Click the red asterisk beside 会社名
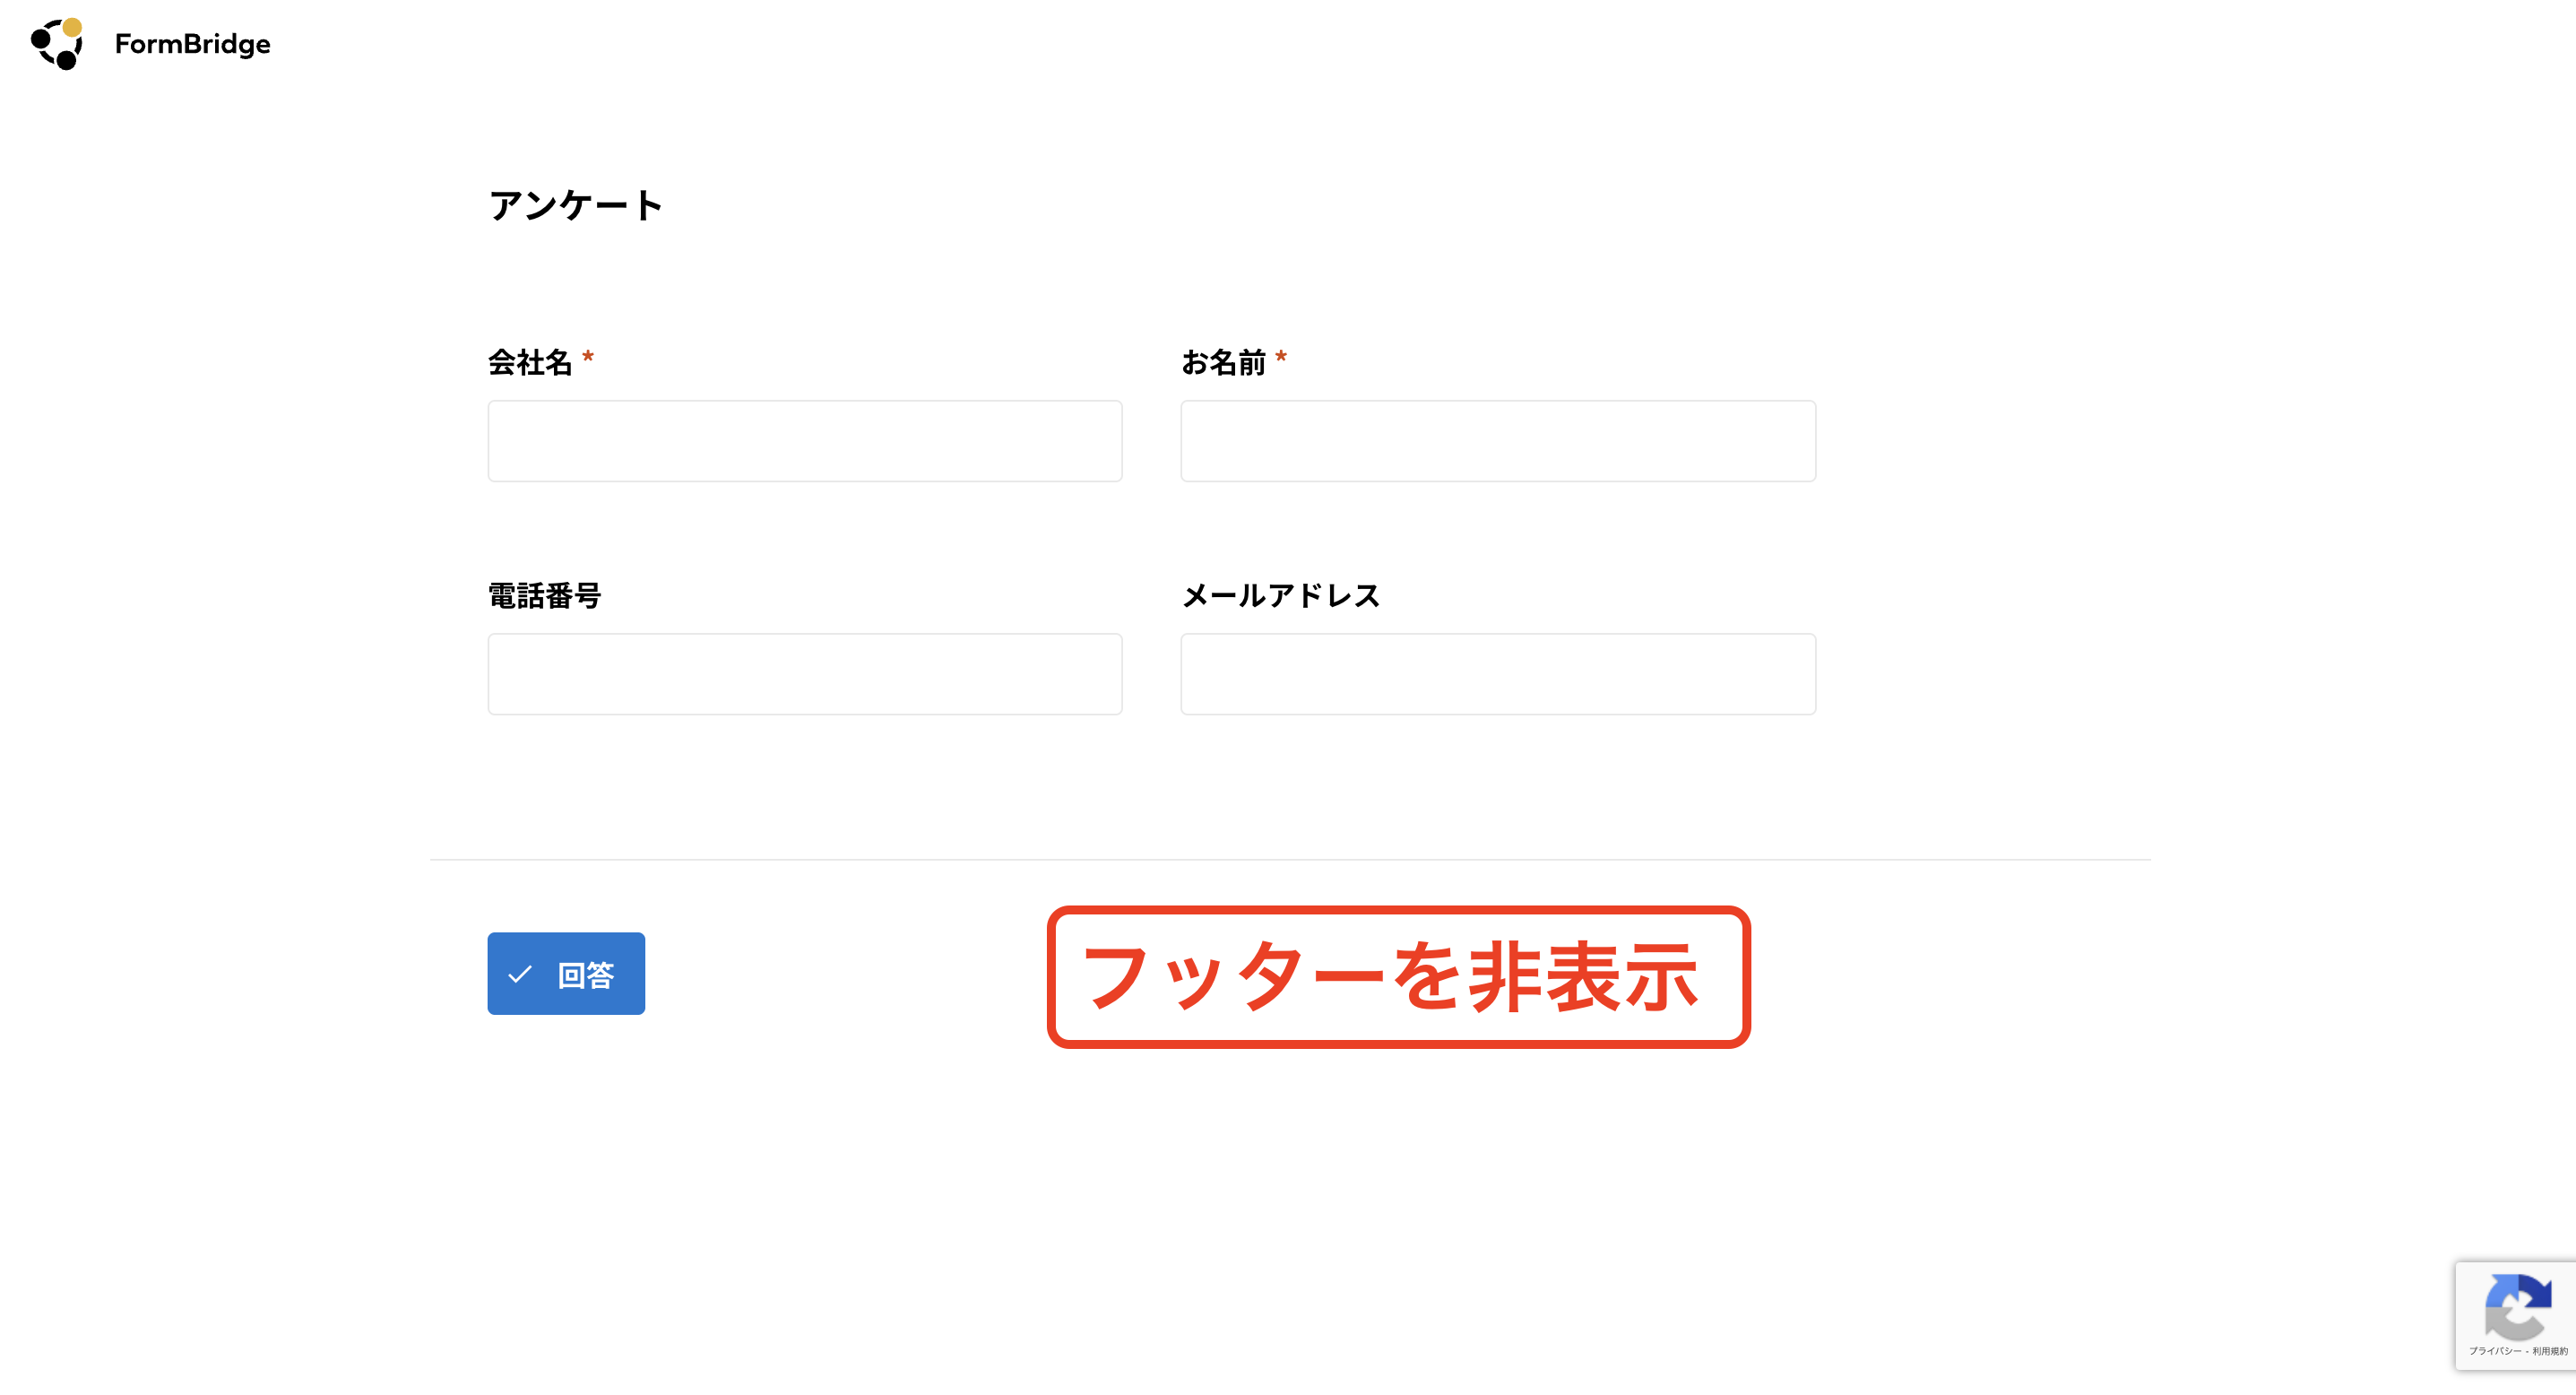Screen dimensions: 2576x1395 [588, 357]
